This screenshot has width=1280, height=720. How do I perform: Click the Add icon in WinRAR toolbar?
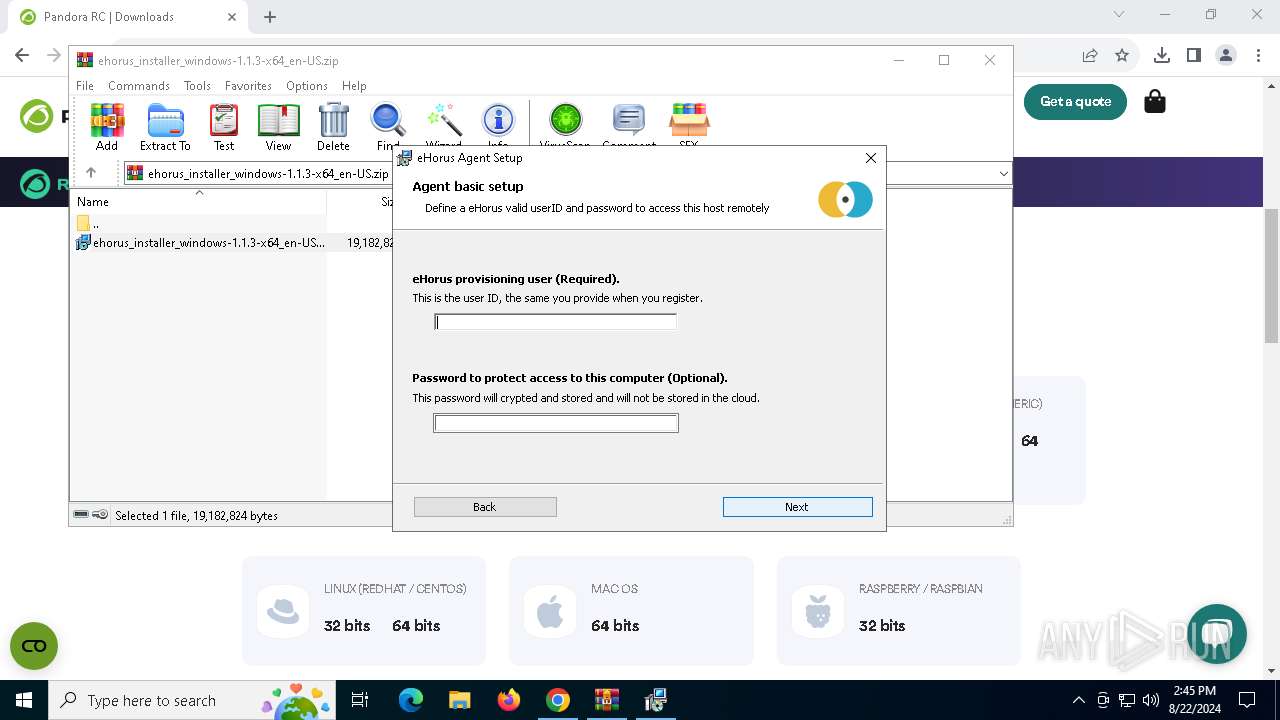click(107, 126)
